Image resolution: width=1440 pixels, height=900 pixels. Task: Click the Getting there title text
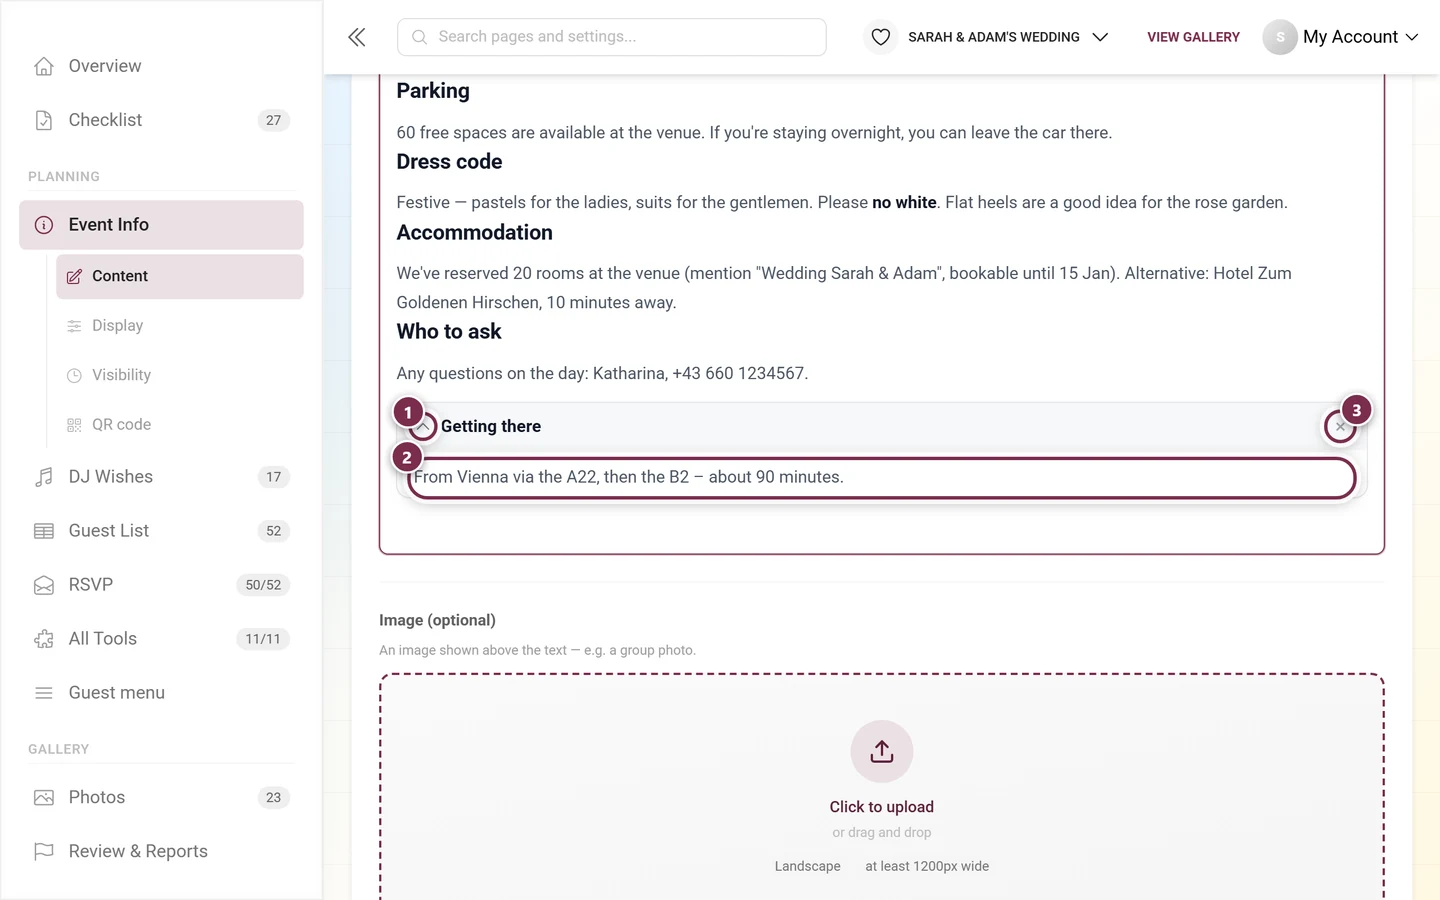pyautogui.click(x=491, y=427)
